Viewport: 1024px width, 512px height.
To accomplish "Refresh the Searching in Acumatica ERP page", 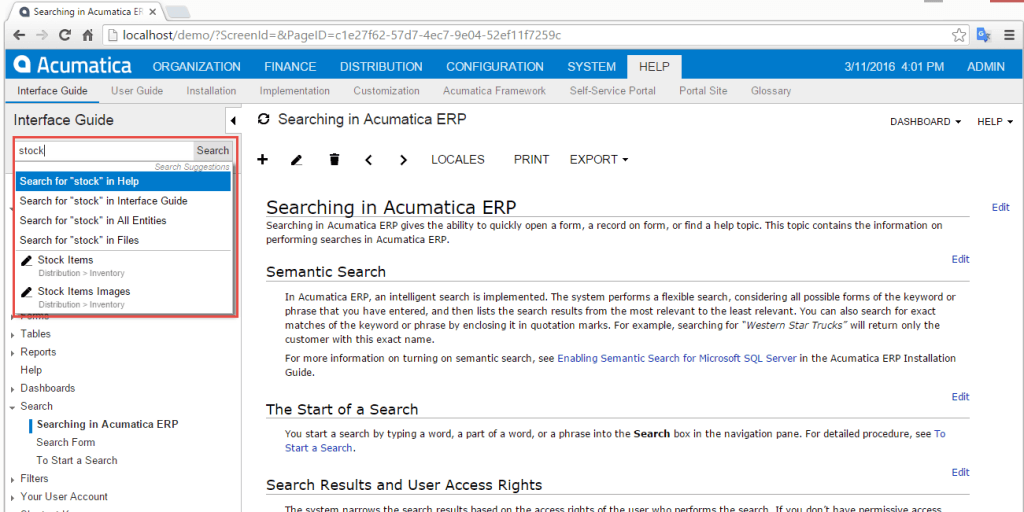I will click(264, 119).
